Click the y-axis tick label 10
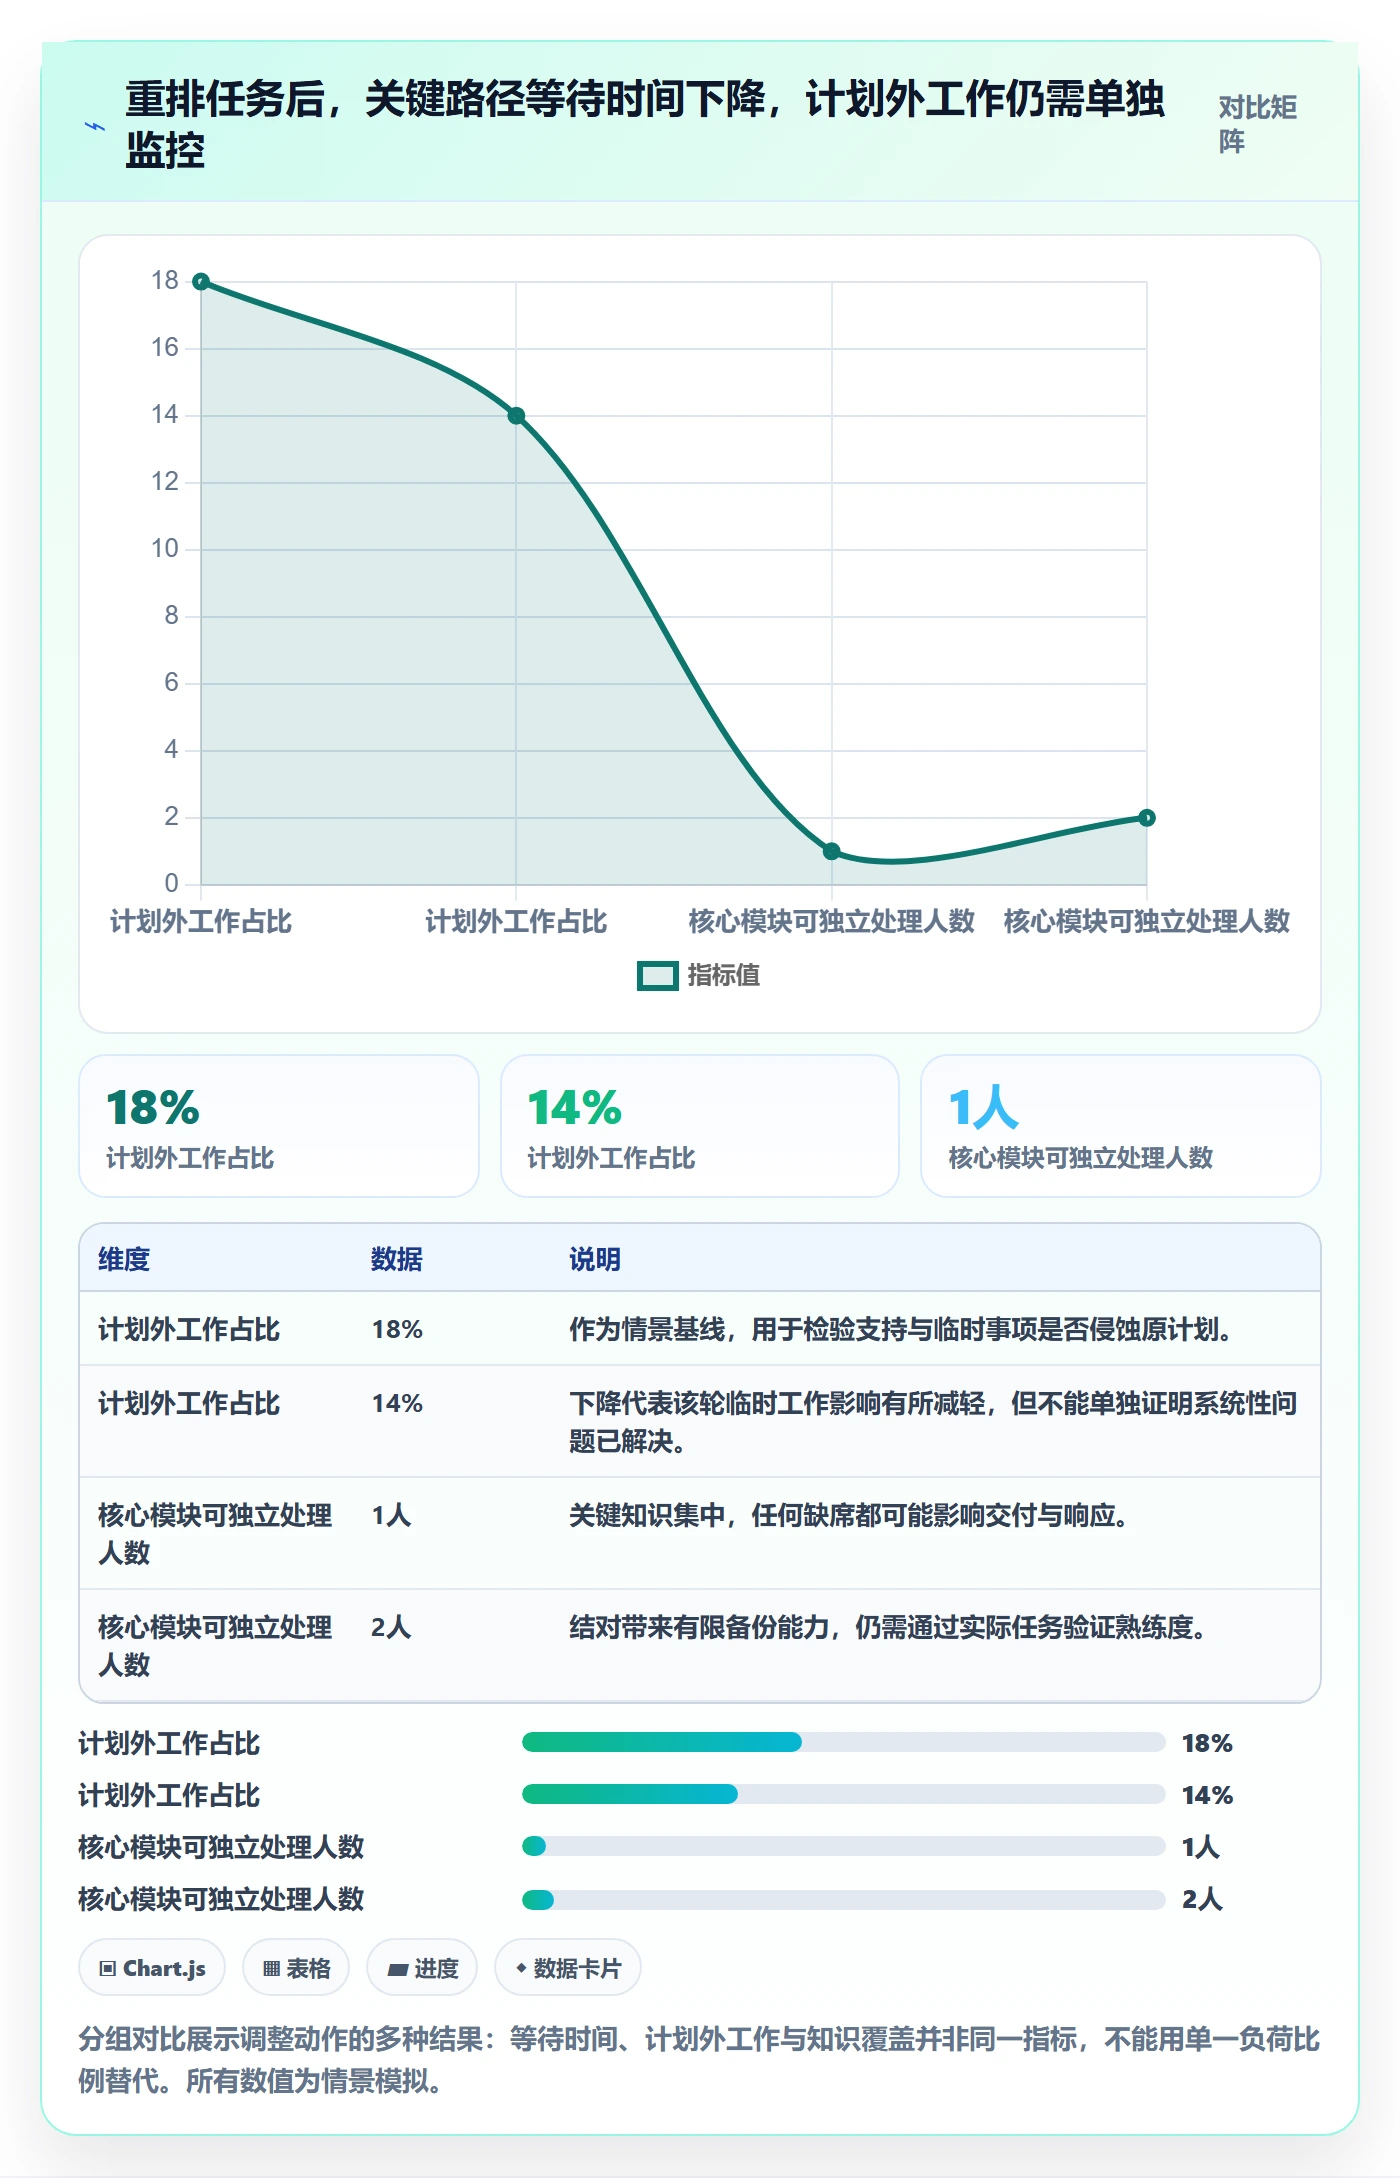1400x2178 pixels. point(165,549)
